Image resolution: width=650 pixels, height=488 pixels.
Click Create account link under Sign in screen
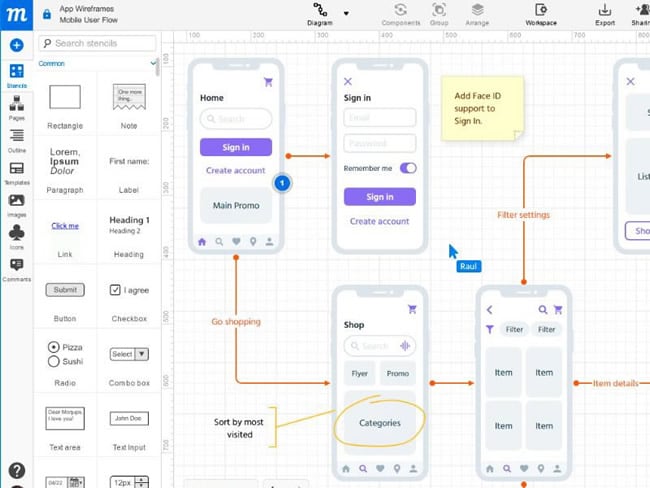379,221
